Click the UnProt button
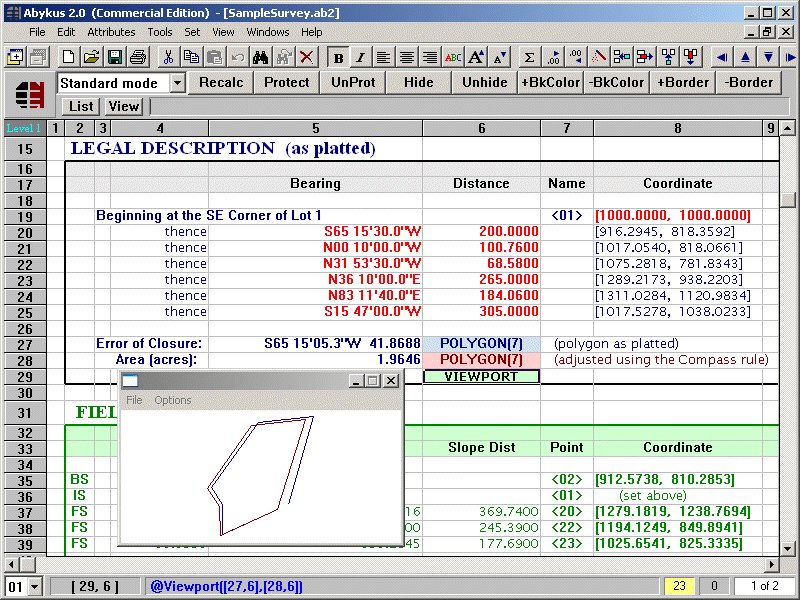 pos(353,83)
